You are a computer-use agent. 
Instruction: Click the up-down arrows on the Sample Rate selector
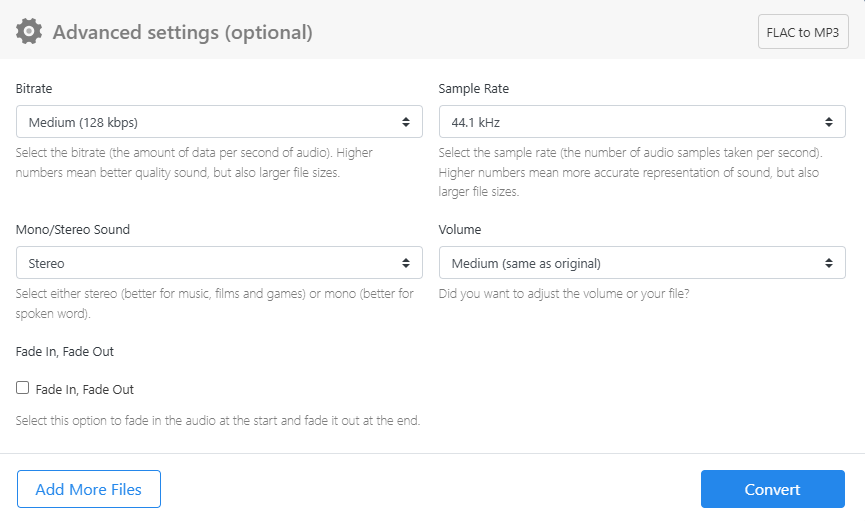tap(828, 122)
